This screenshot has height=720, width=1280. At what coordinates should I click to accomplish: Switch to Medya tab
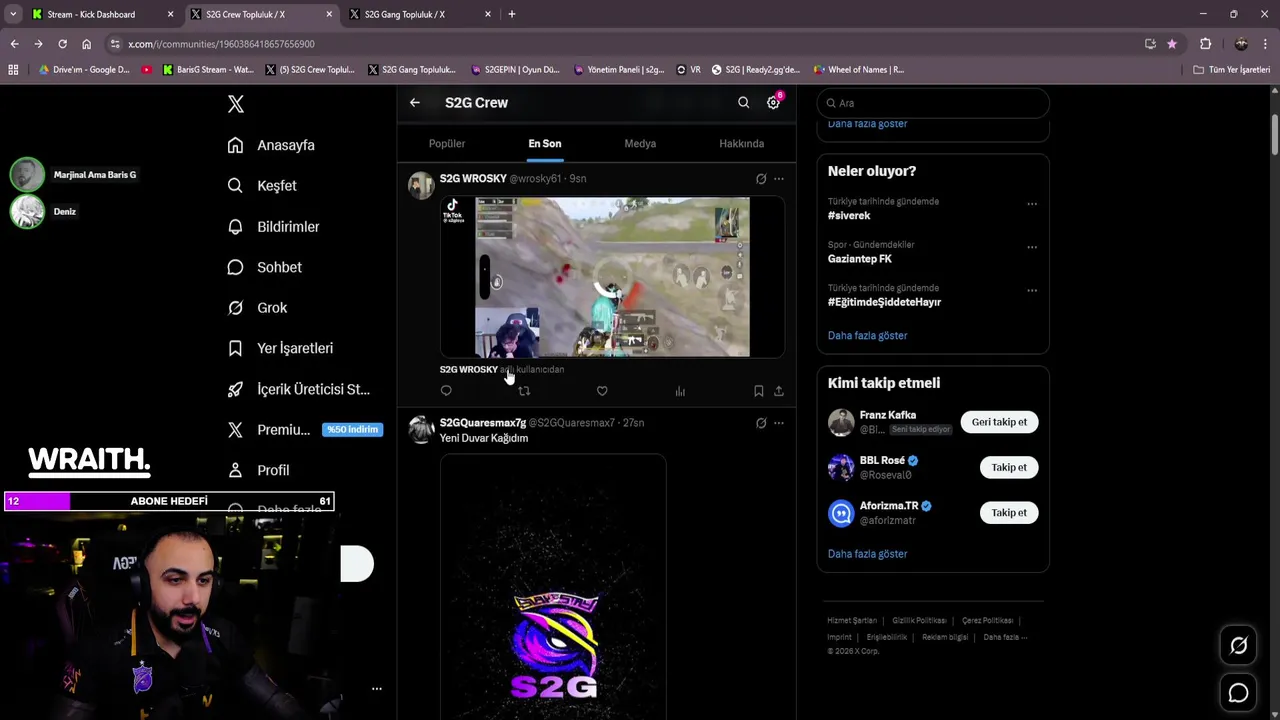point(640,143)
